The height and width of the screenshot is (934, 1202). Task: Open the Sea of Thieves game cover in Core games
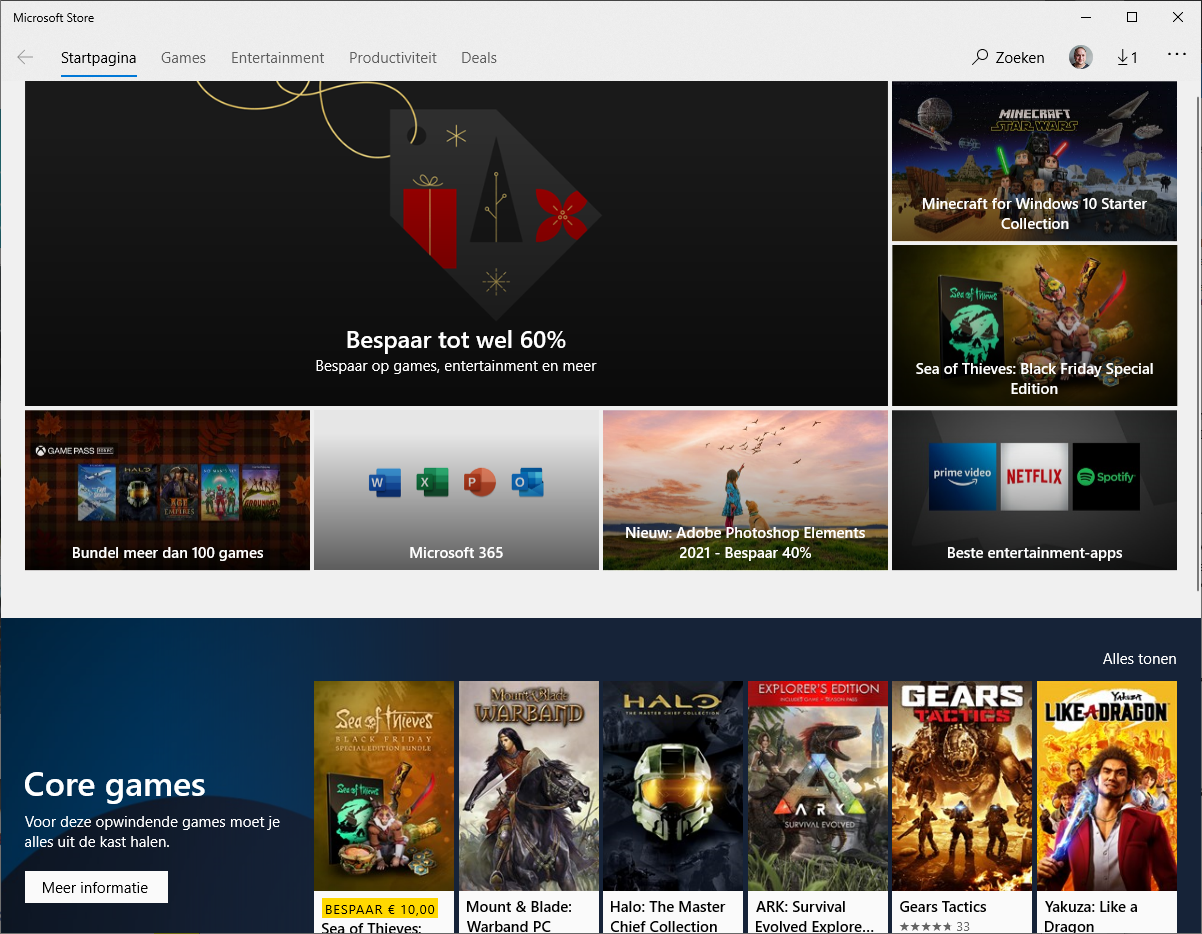[384, 786]
